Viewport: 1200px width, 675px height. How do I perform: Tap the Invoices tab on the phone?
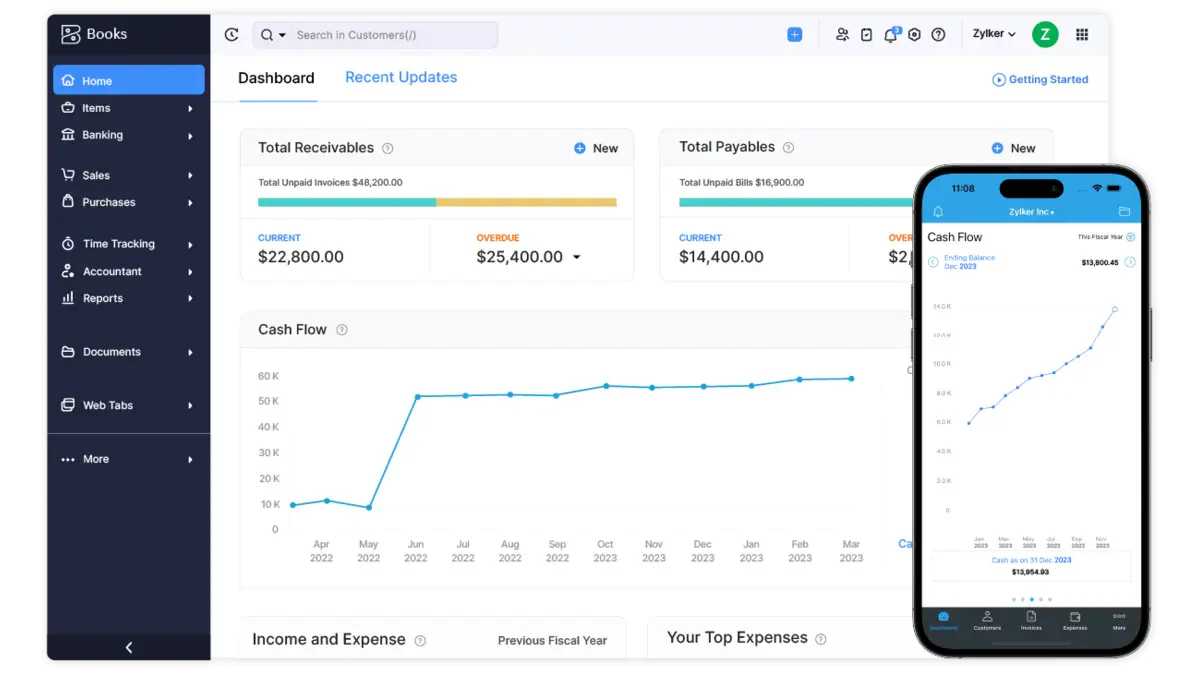1031,620
